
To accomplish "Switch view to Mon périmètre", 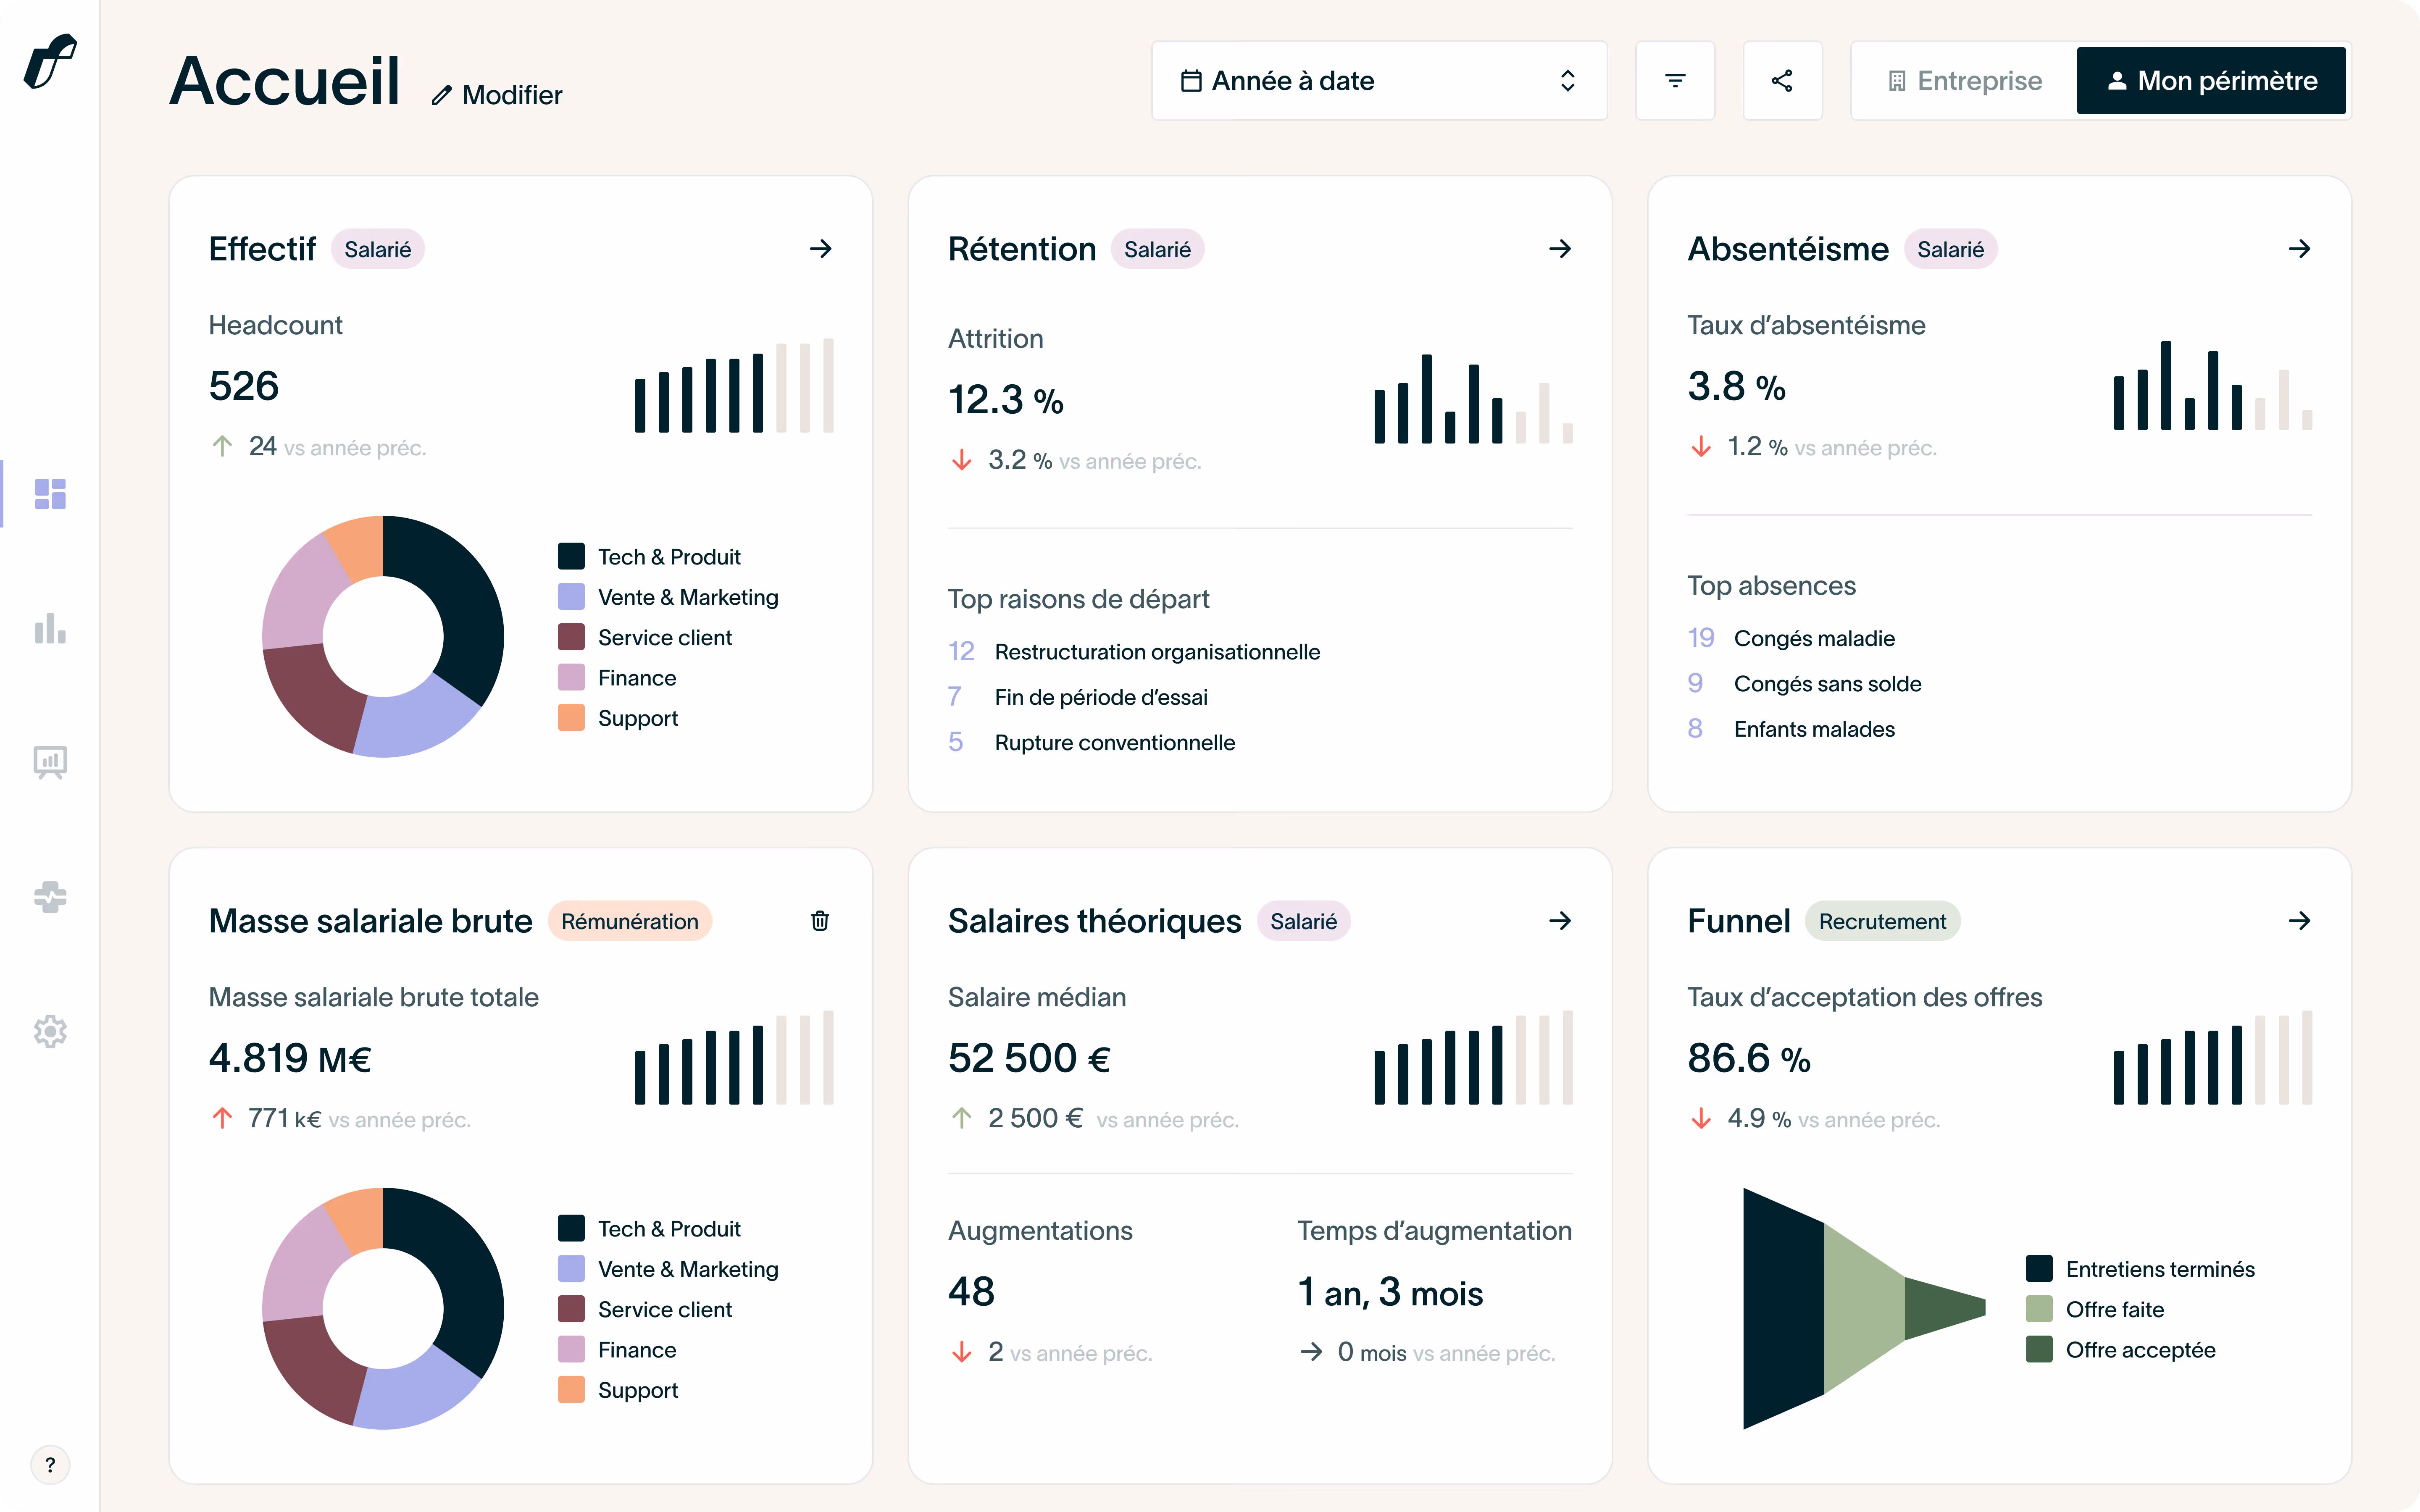I will coord(2211,81).
